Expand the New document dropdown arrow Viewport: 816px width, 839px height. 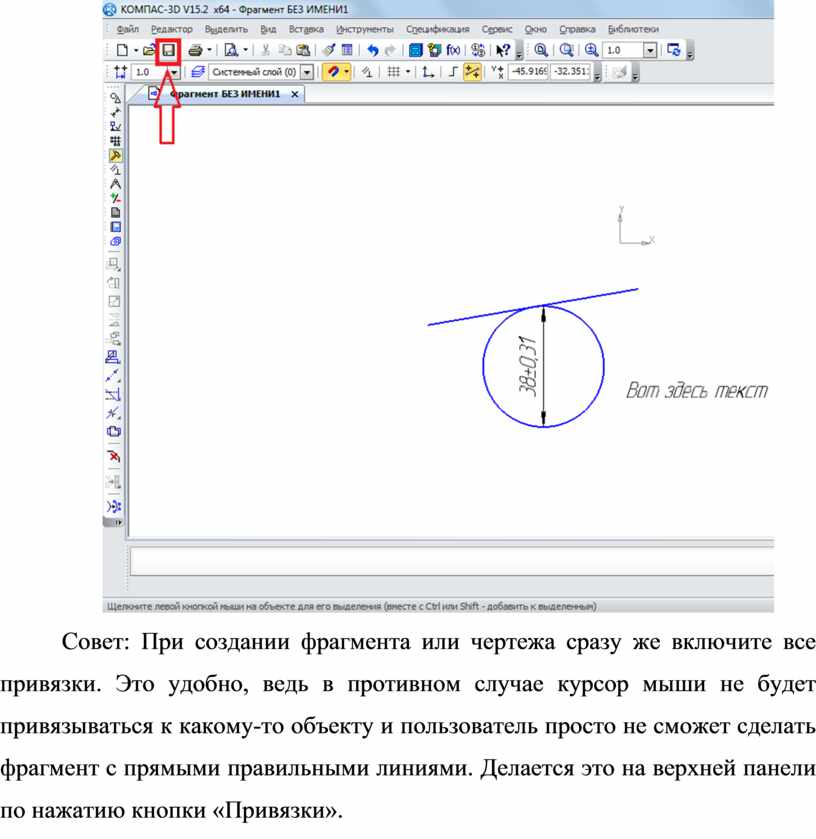pyautogui.click(x=135, y=49)
